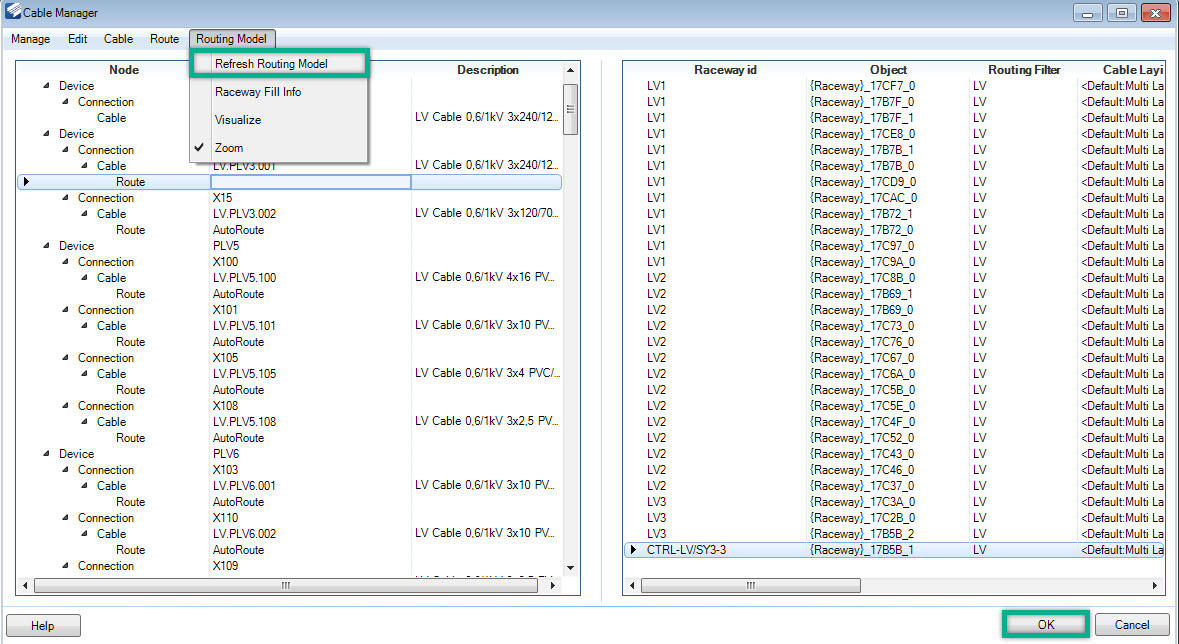This screenshot has height=644, width=1179.
Task: Click left pane scroll right arrow
Action: 553,585
